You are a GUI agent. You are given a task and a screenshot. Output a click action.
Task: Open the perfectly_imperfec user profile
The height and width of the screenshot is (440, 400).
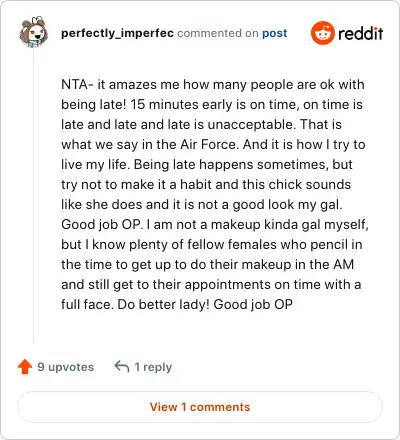(x=117, y=33)
